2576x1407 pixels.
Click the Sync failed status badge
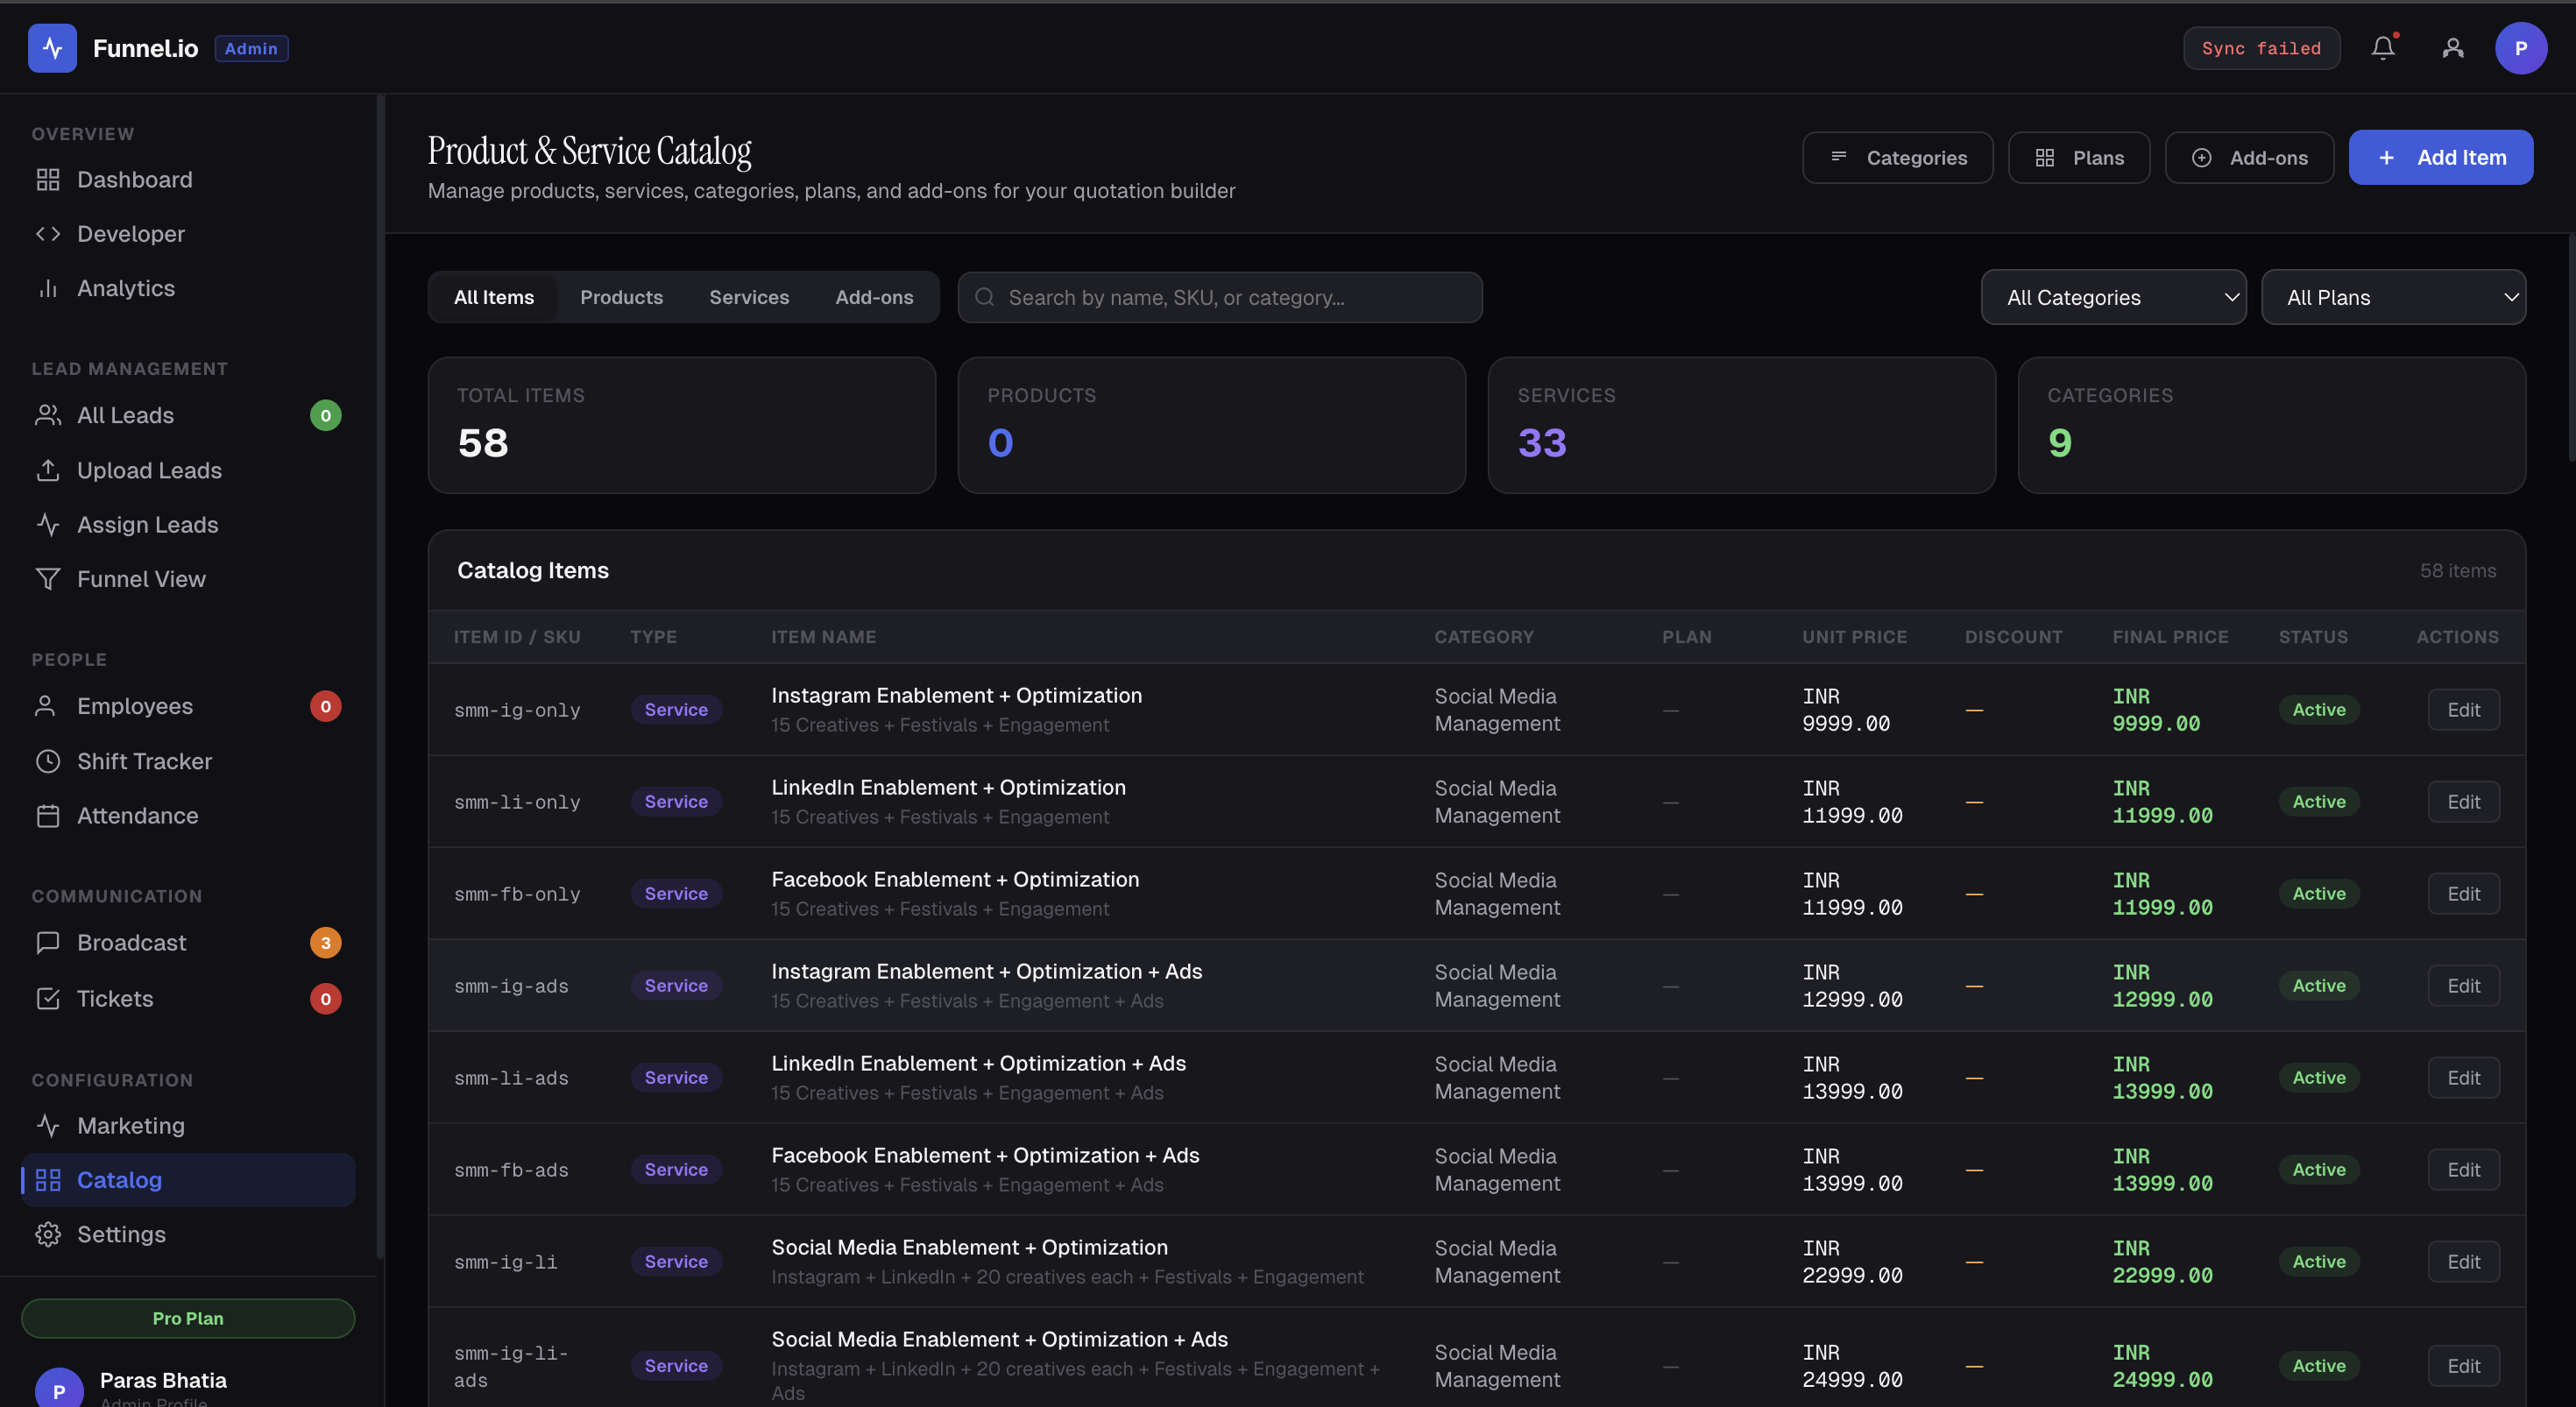pyautogui.click(x=2261, y=48)
